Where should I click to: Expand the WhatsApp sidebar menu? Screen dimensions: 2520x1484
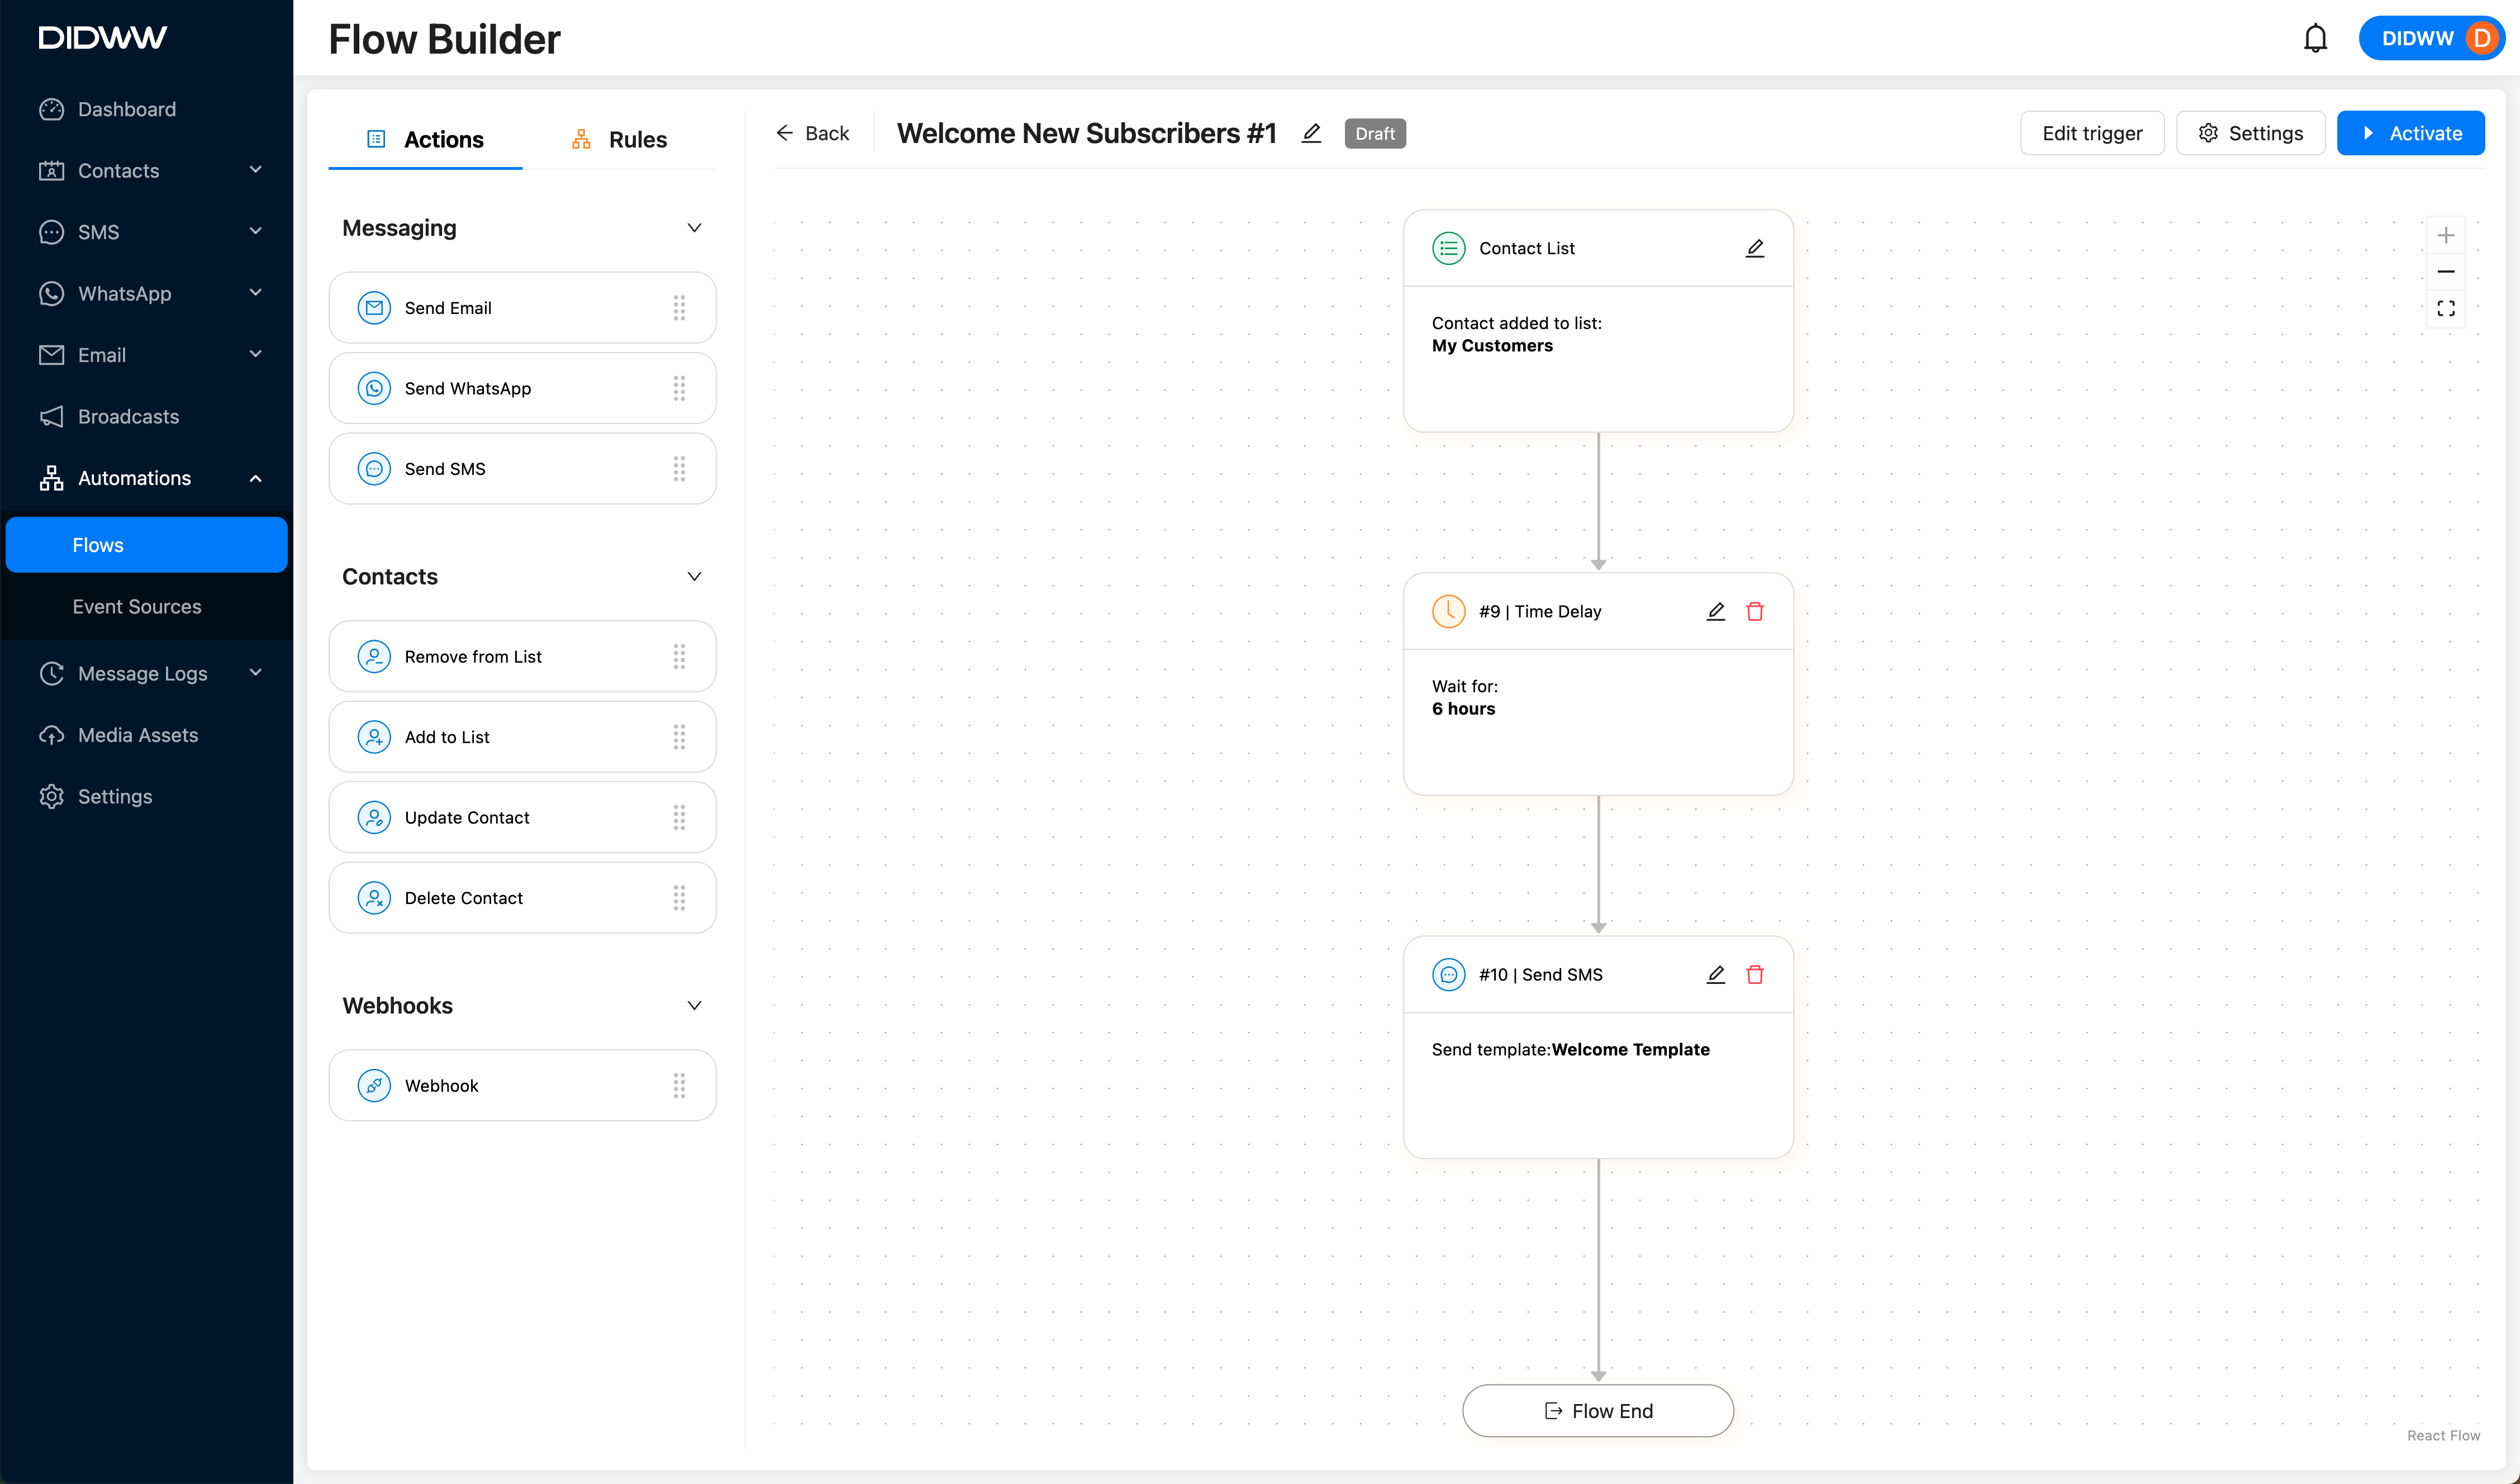(x=255, y=293)
